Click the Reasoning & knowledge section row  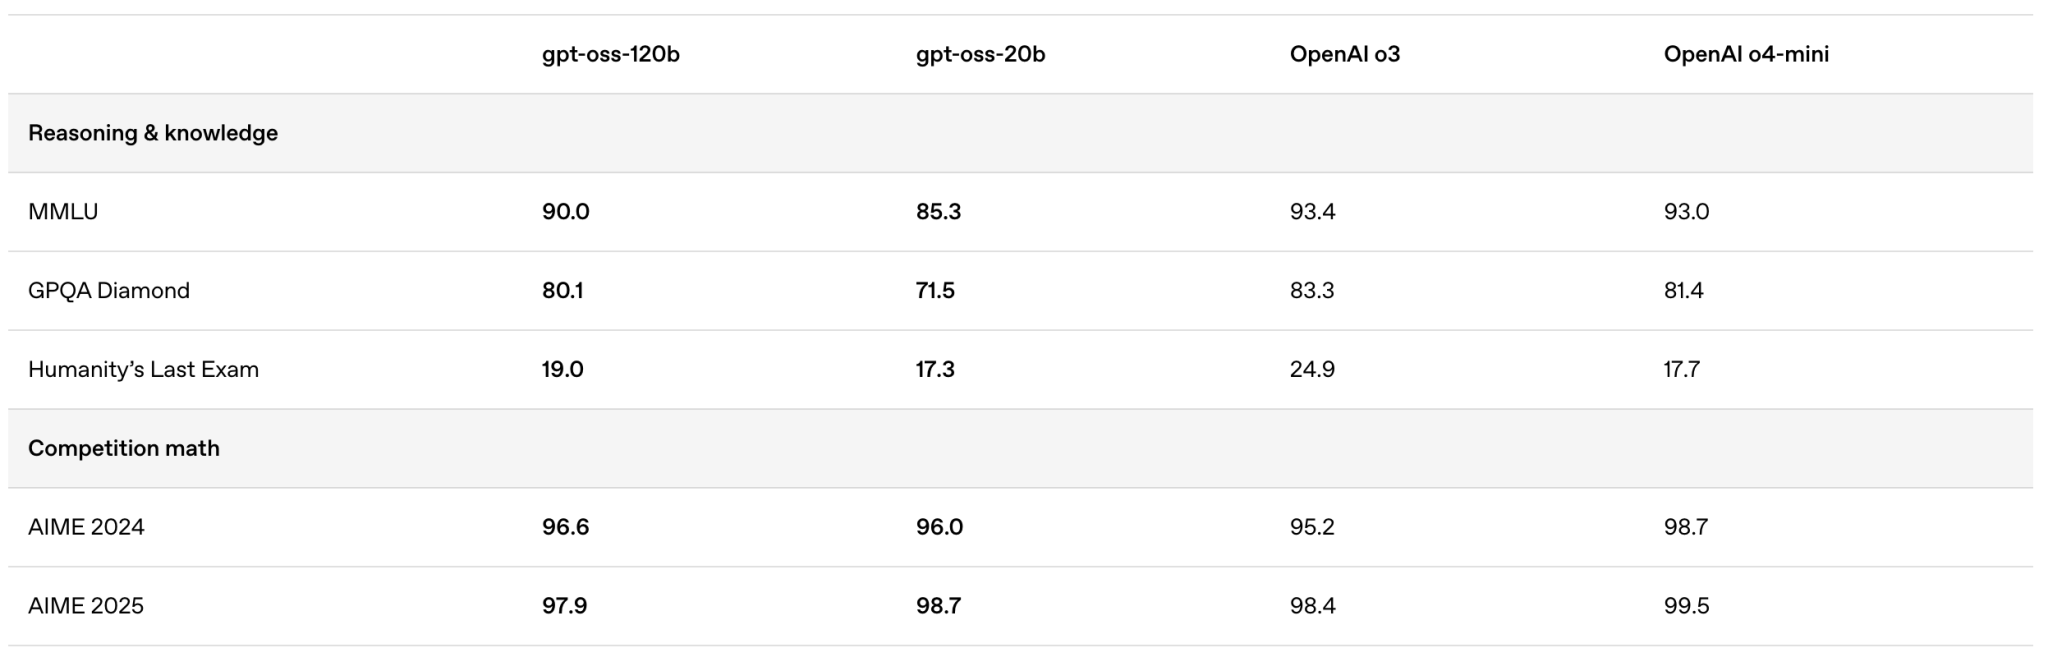tap(1020, 133)
